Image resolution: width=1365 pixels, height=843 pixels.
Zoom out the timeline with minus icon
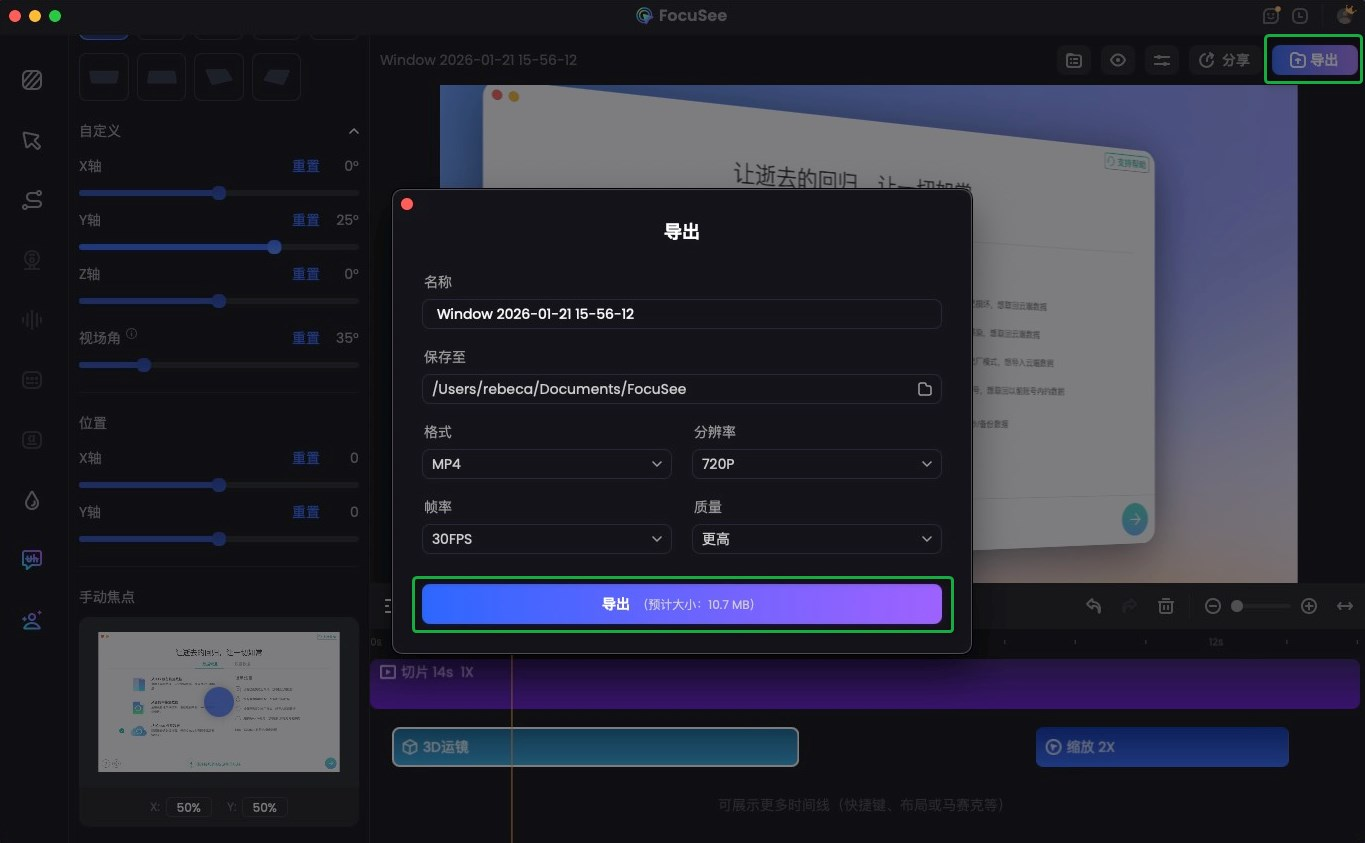tap(1213, 606)
